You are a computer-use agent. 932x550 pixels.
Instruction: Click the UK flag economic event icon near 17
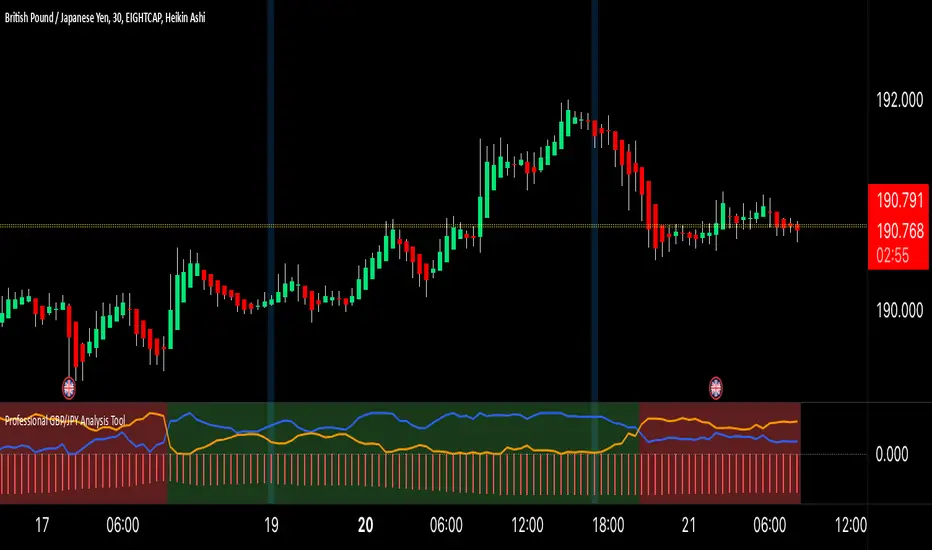69,388
